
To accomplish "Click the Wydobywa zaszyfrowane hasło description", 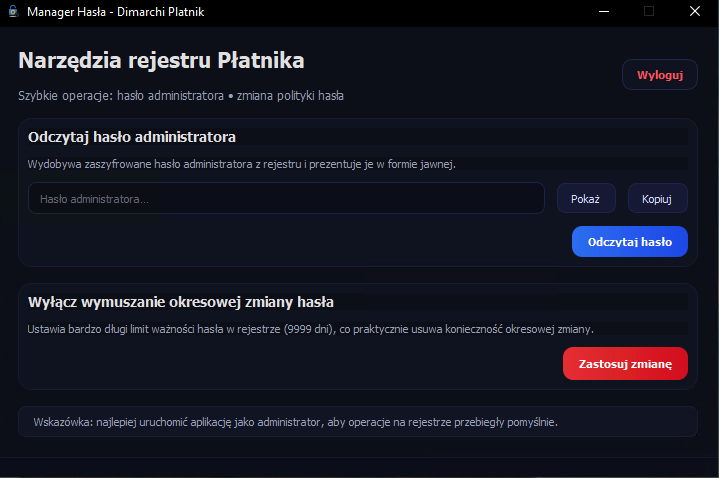I will click(241, 164).
